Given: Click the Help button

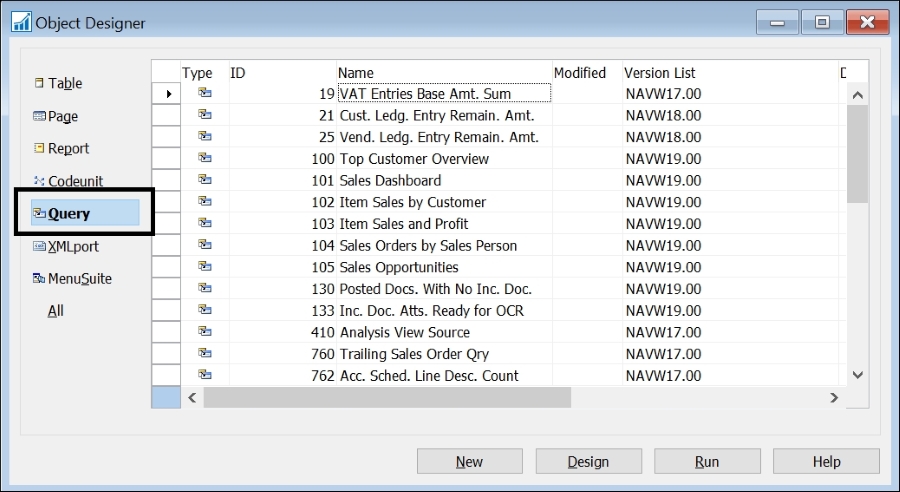Looking at the screenshot, I should 826,461.
